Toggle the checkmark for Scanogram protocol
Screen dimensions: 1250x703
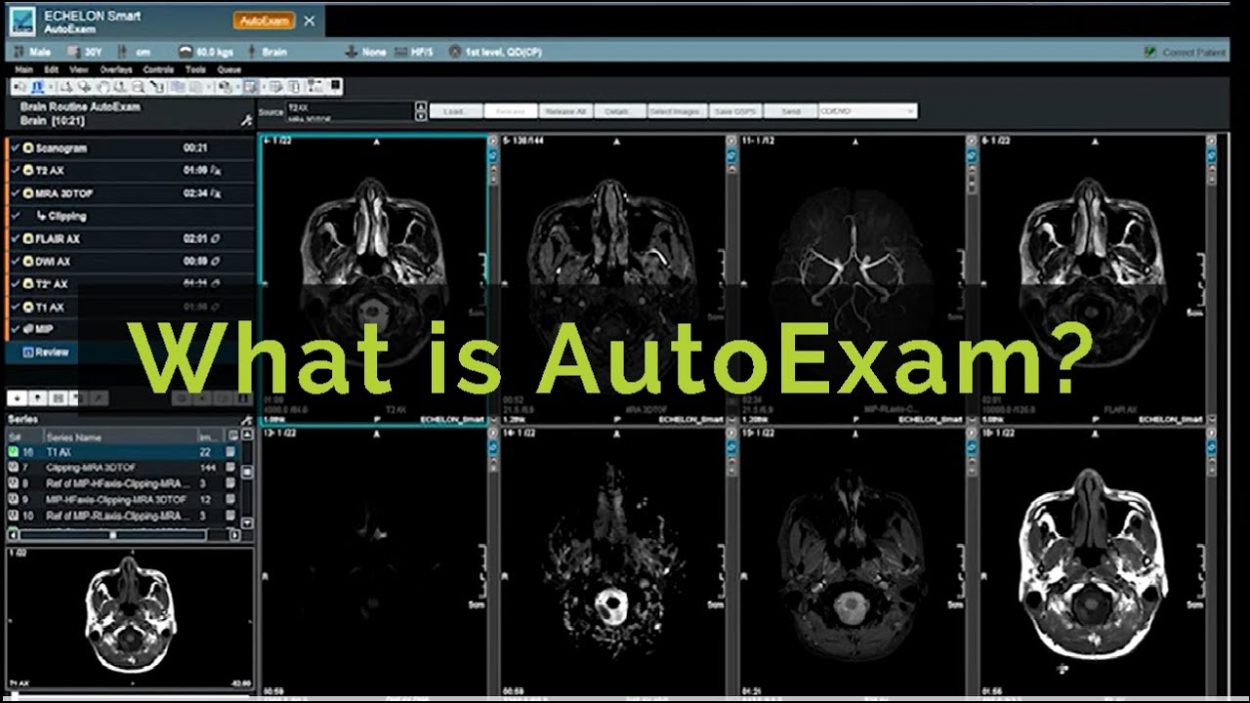(15, 148)
